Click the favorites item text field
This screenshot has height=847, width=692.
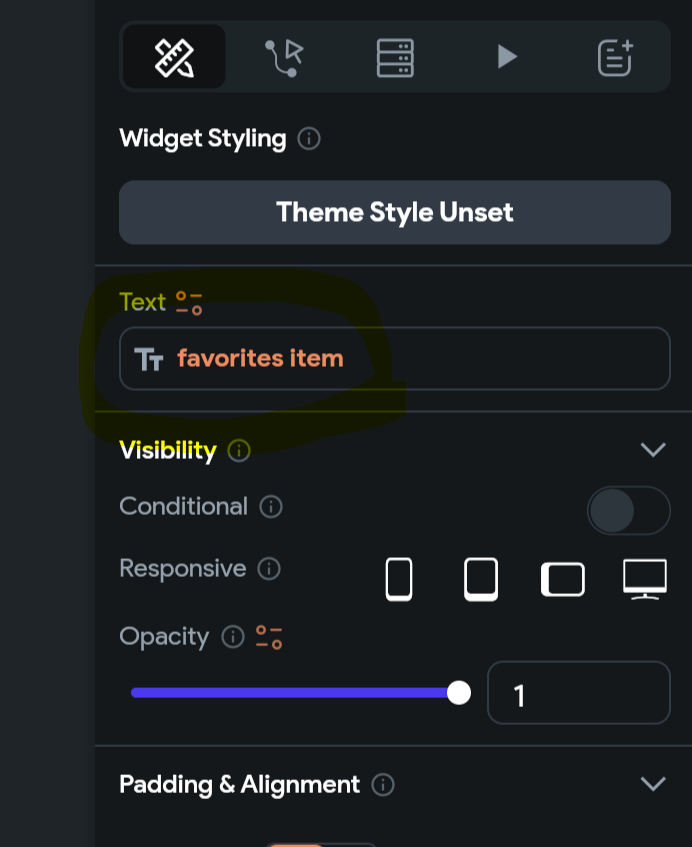(394, 358)
